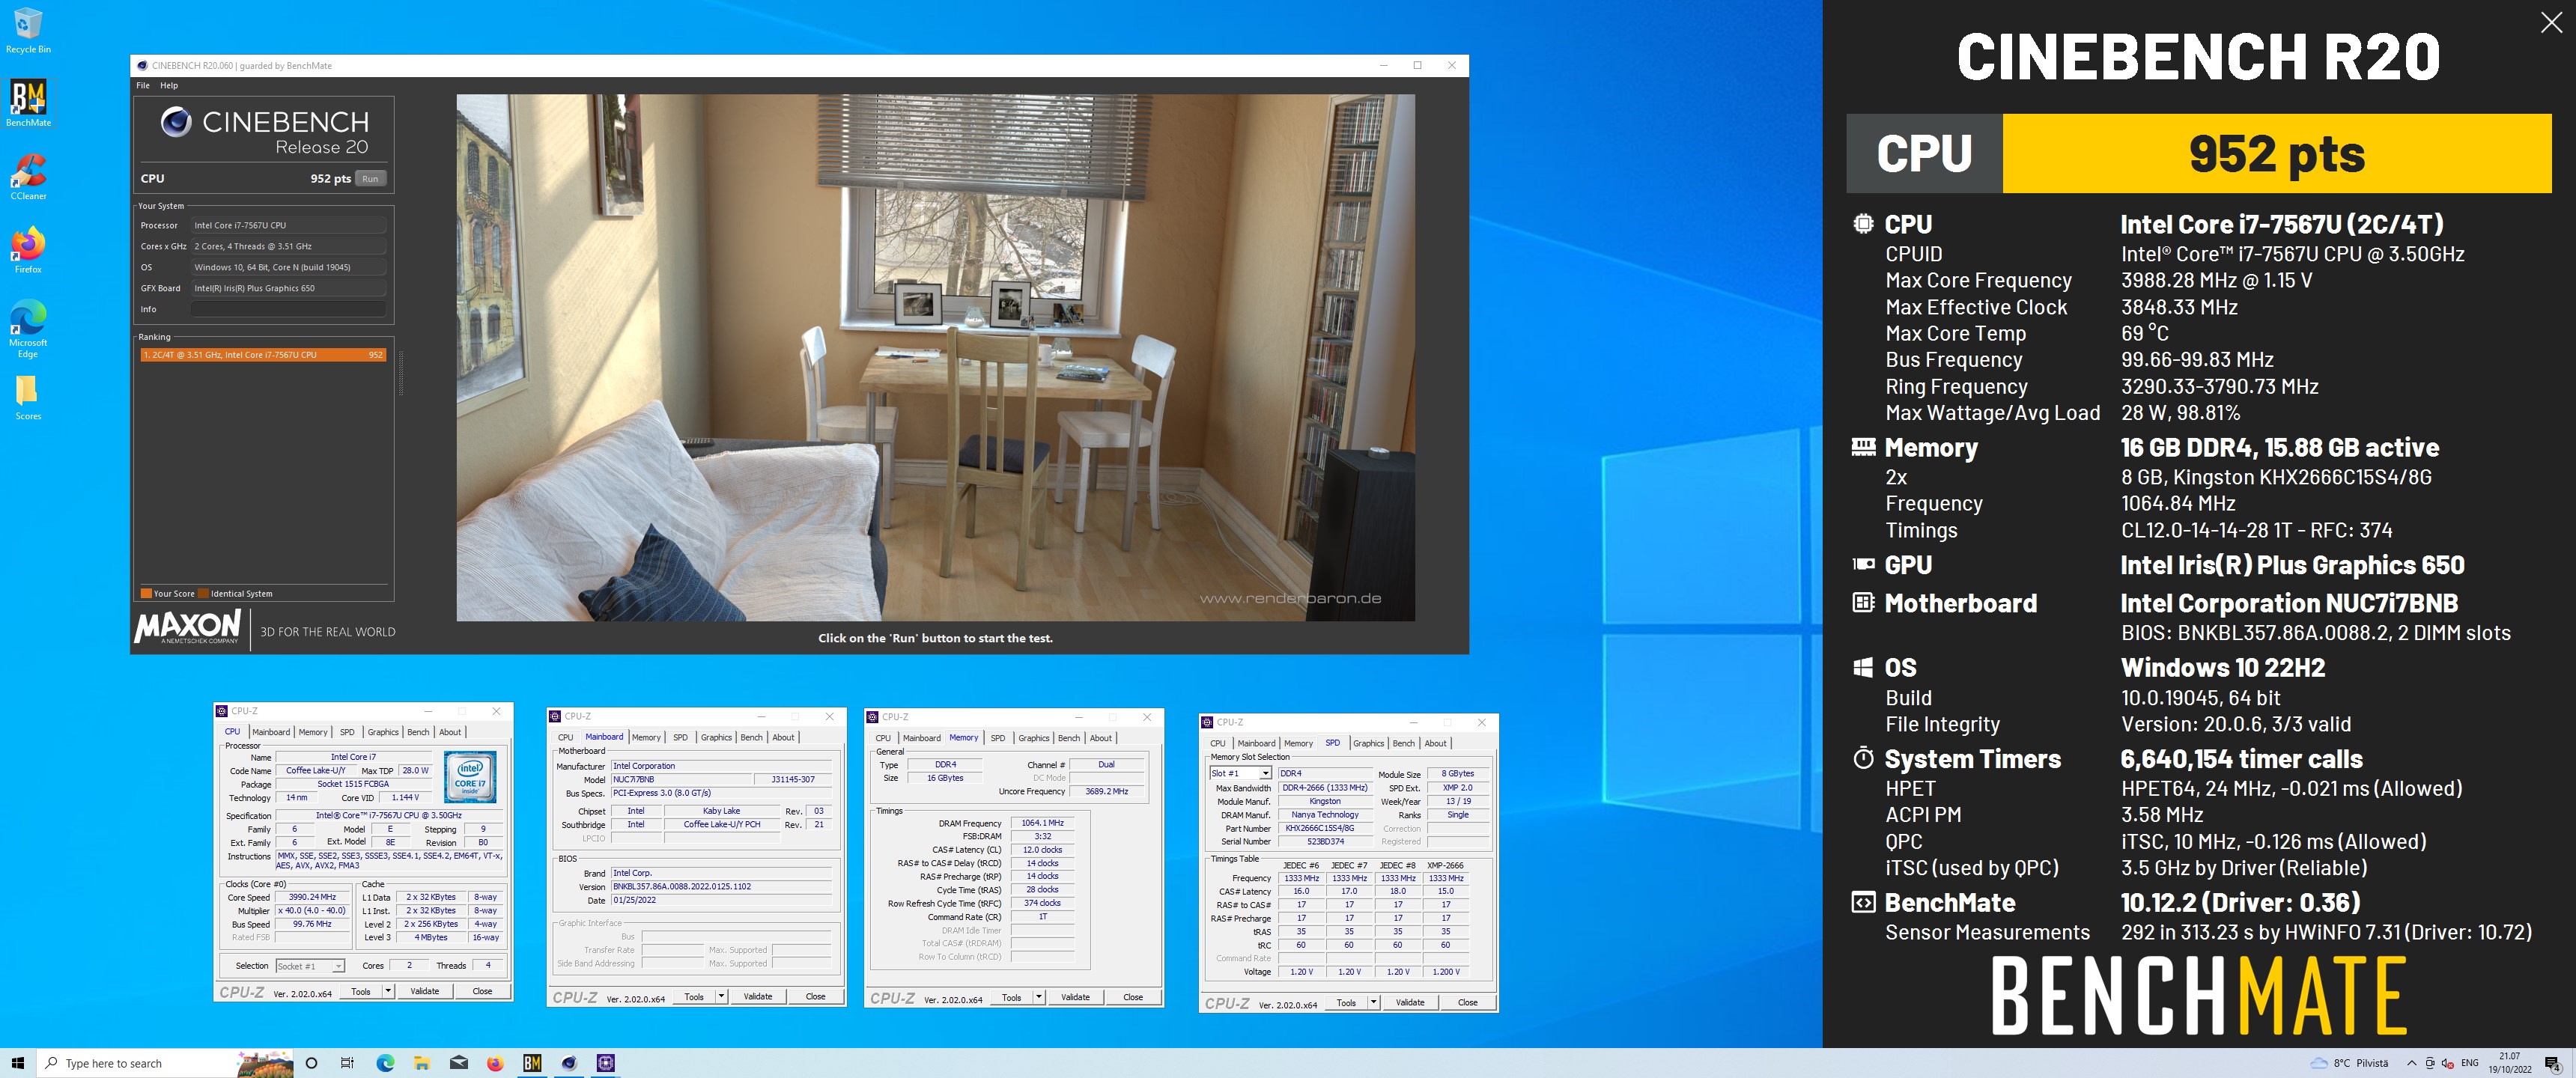The height and width of the screenshot is (1078, 2576).
Task: Open Firefox from the taskbar
Action: point(495,1063)
